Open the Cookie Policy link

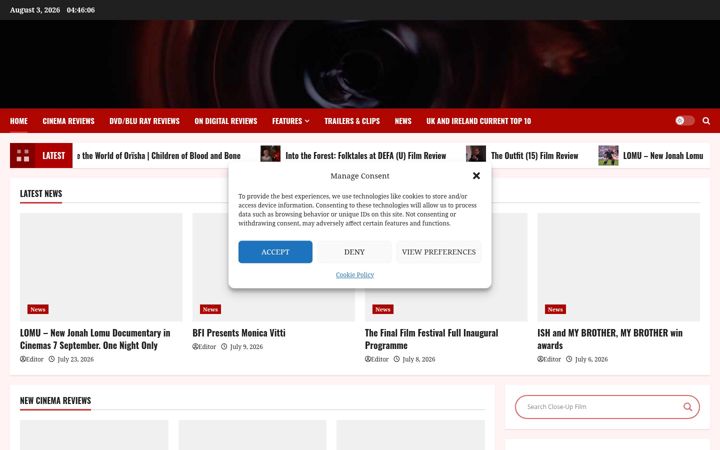coord(354,275)
